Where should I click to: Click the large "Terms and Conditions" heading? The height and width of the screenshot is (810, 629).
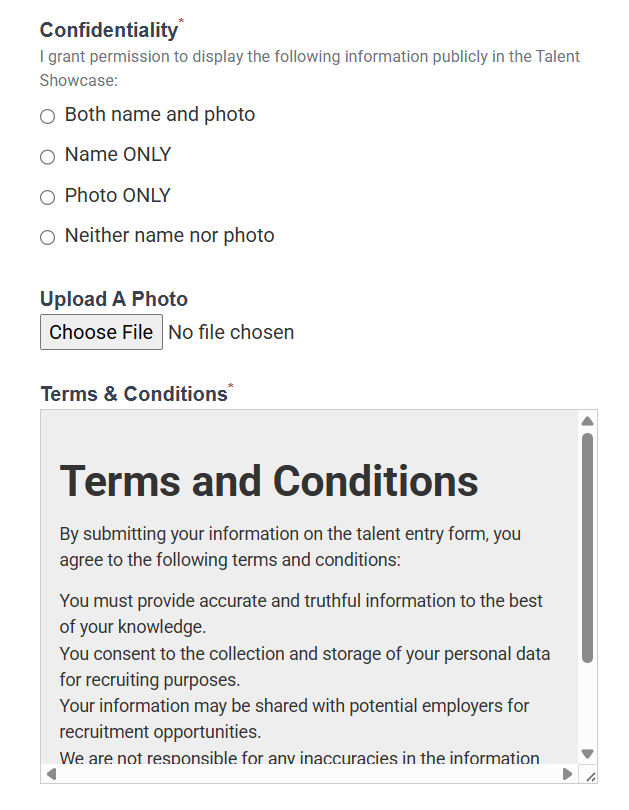coord(269,481)
